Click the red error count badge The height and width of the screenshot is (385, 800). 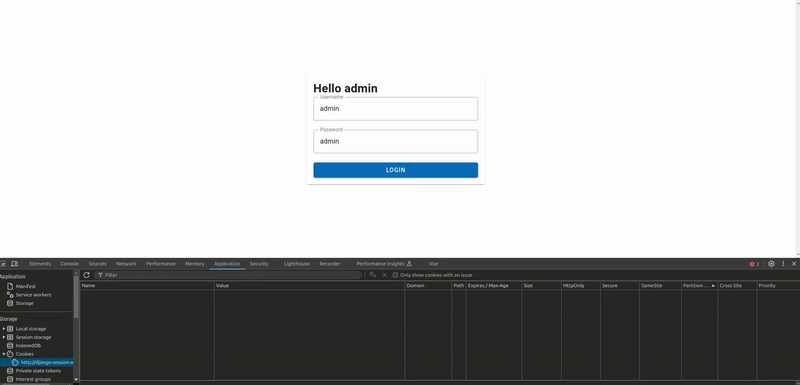tap(754, 264)
